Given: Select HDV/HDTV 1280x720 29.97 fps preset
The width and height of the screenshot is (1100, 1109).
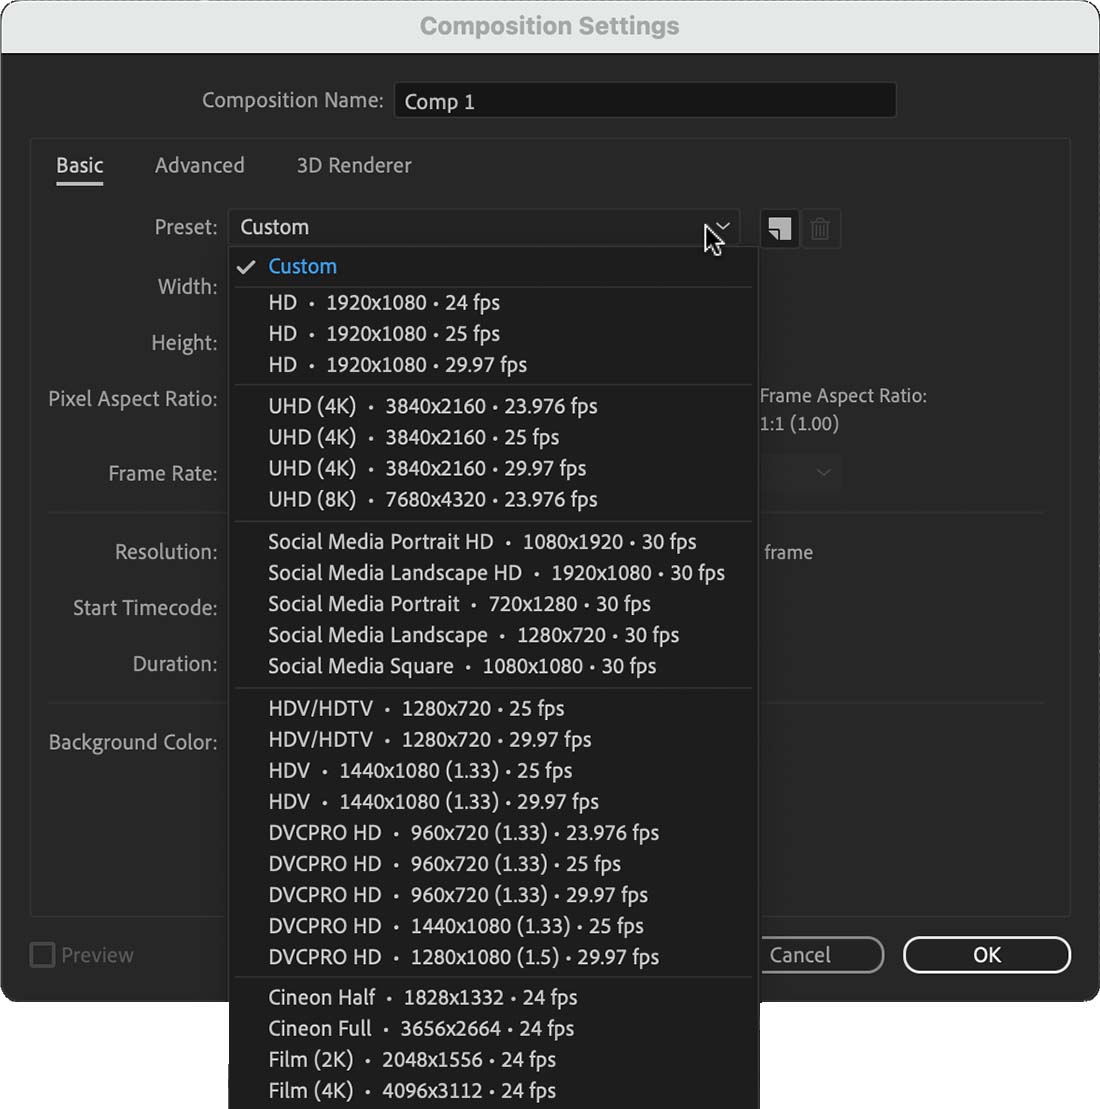Looking at the screenshot, I should pyautogui.click(x=493, y=740).
